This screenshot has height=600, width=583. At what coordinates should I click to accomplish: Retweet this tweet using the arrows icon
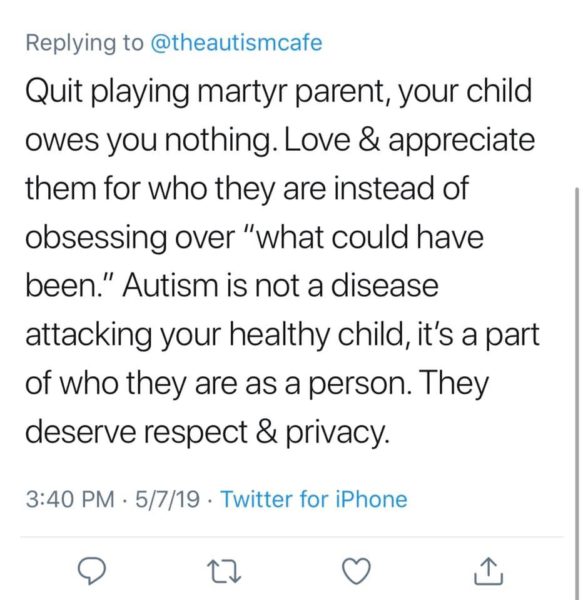tap(224, 572)
